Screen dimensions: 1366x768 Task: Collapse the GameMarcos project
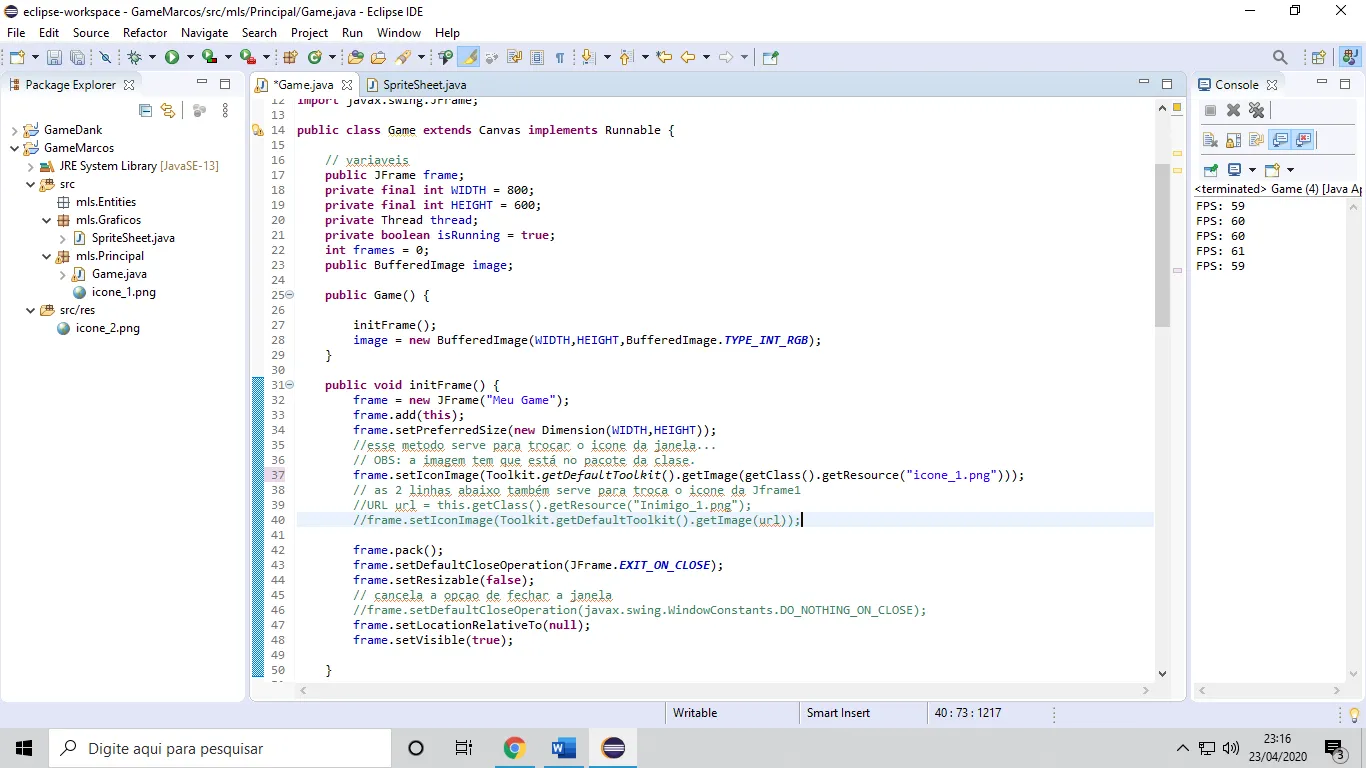(x=15, y=148)
